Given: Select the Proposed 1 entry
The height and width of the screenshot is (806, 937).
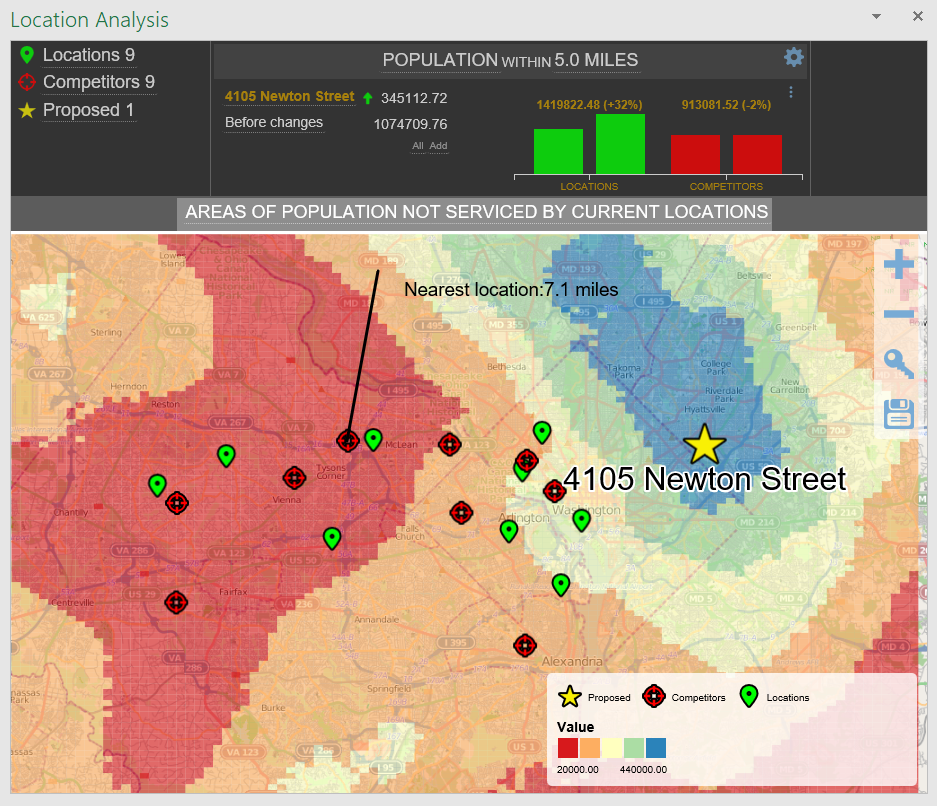Looking at the screenshot, I should (88, 110).
